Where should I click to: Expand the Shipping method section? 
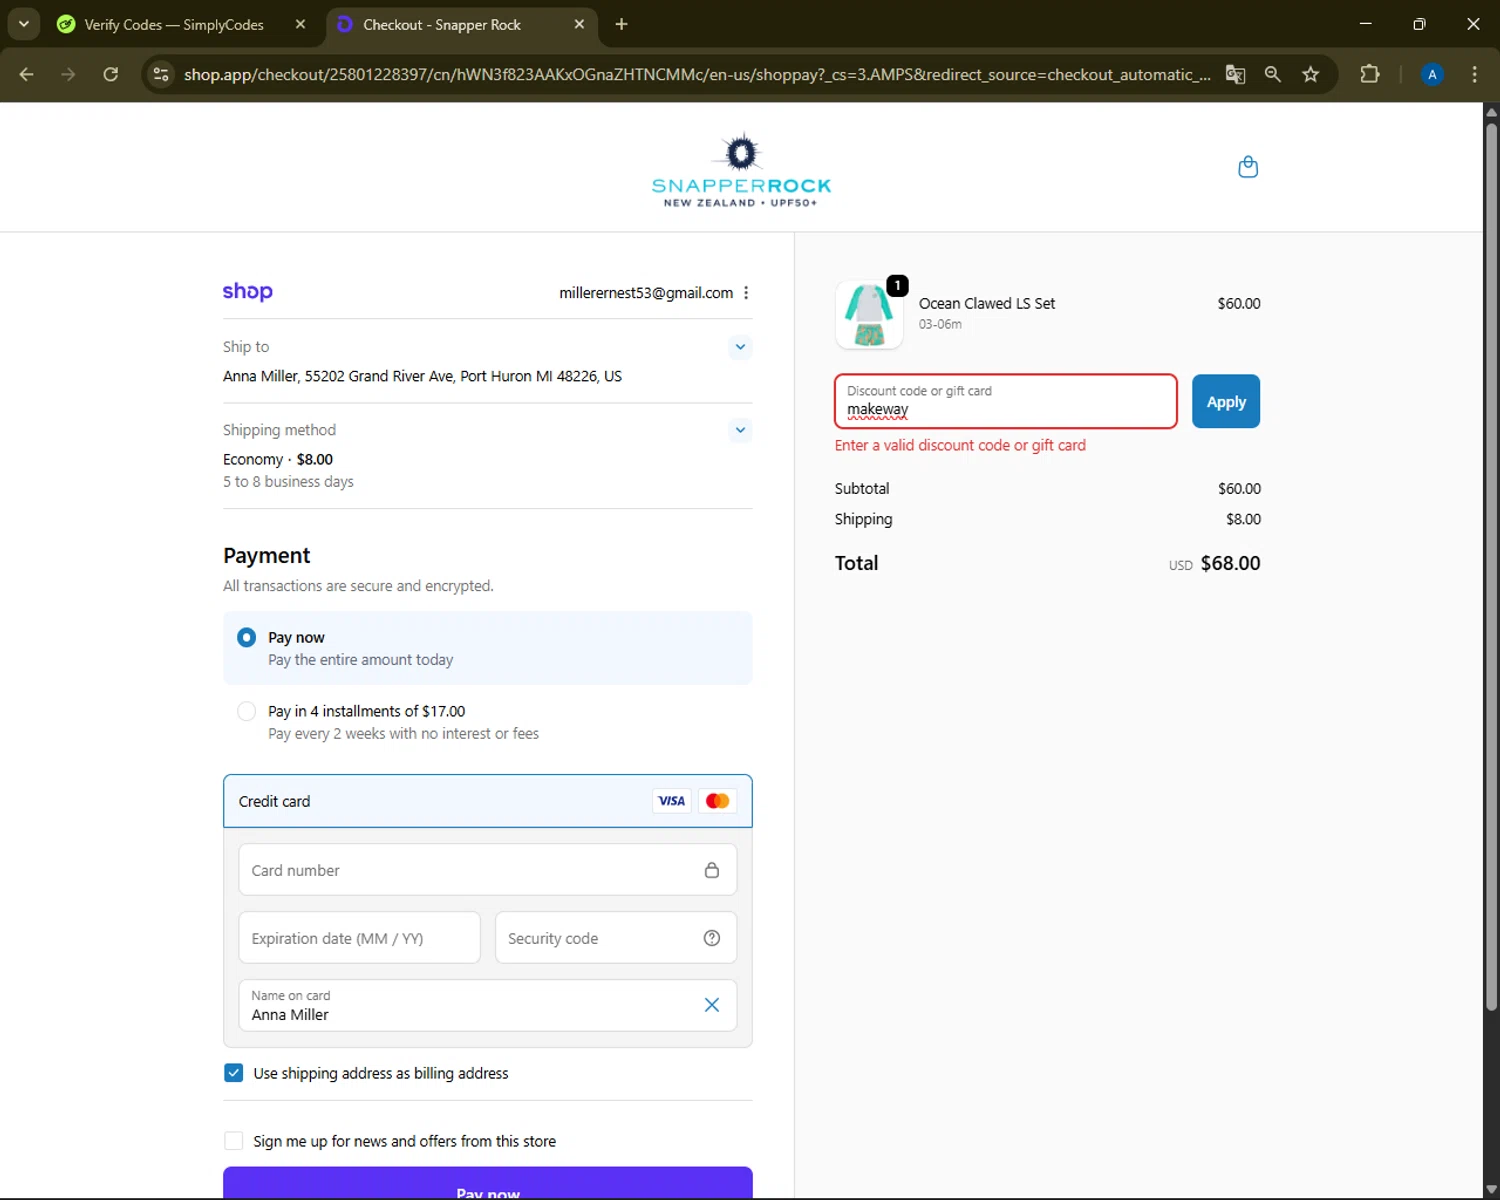[740, 430]
